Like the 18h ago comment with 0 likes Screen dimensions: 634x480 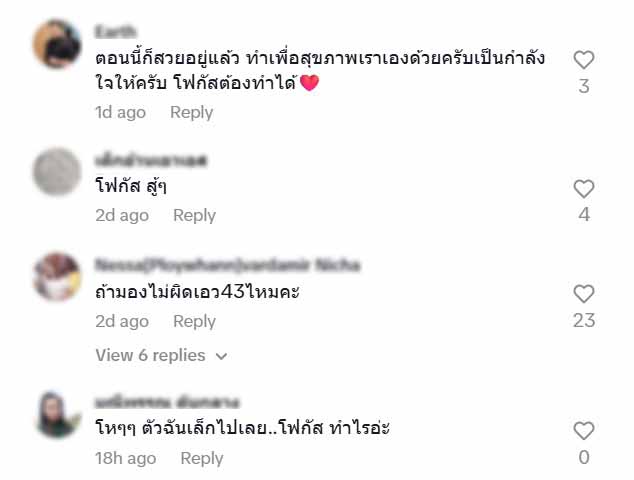583,431
